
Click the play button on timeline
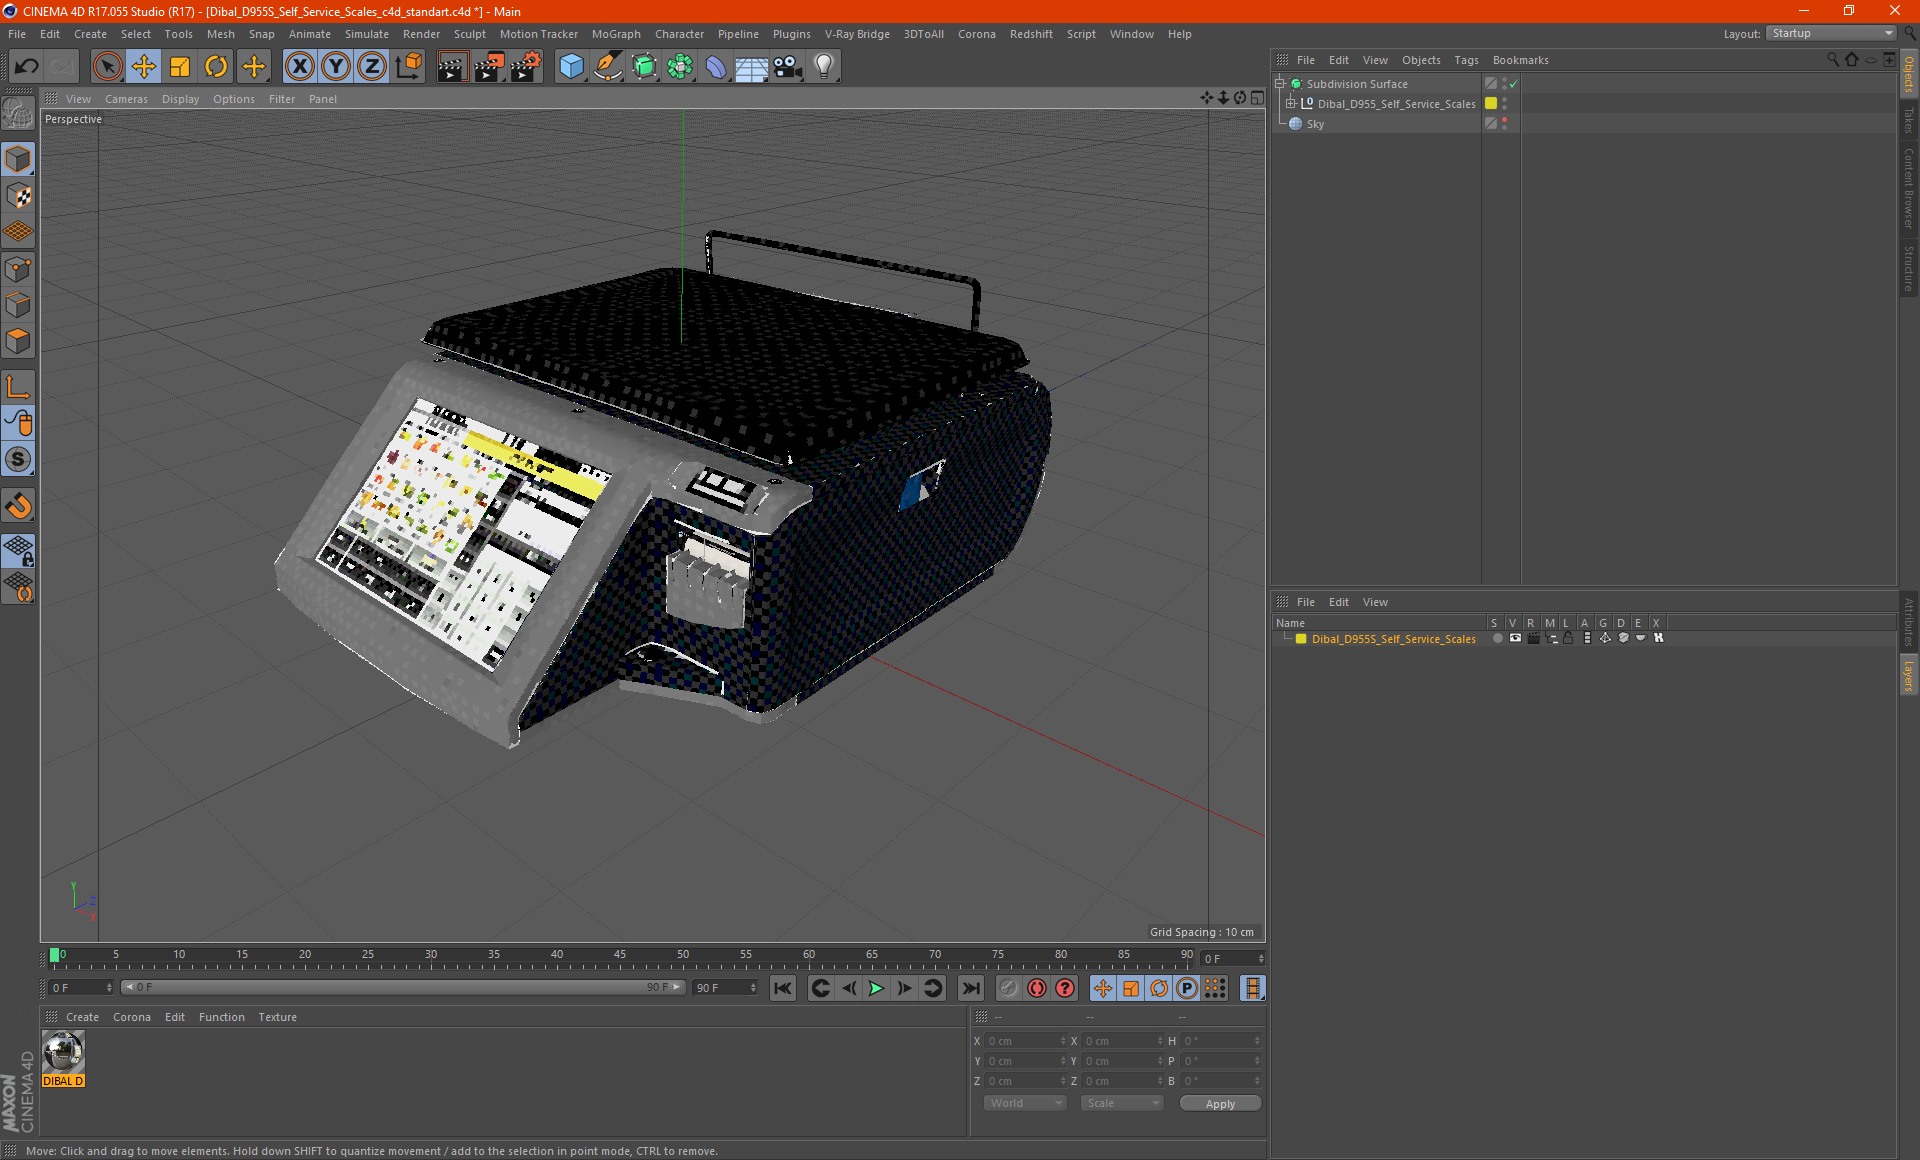pos(875,987)
